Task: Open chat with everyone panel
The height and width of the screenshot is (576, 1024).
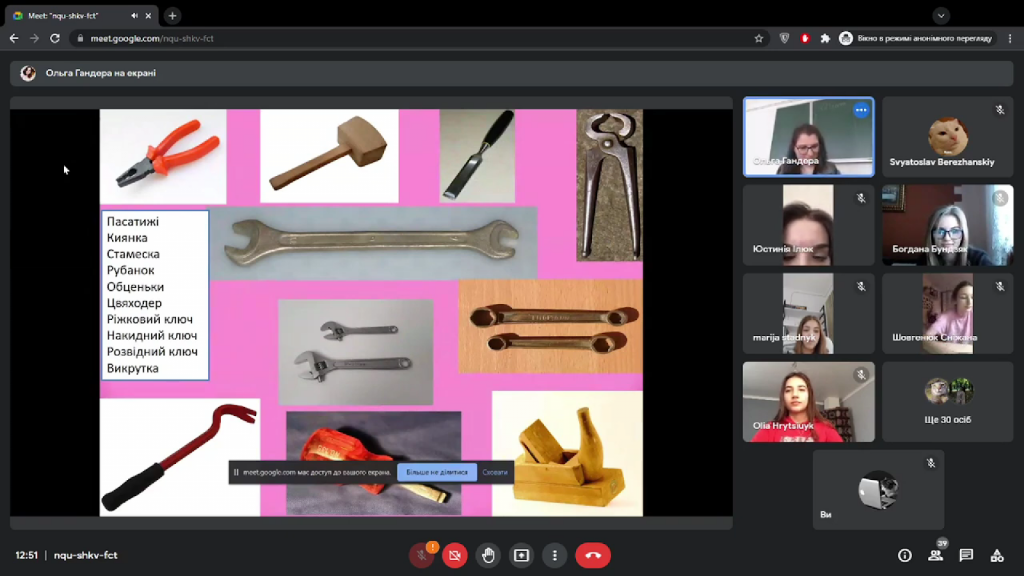Action: pyautogui.click(x=966, y=555)
